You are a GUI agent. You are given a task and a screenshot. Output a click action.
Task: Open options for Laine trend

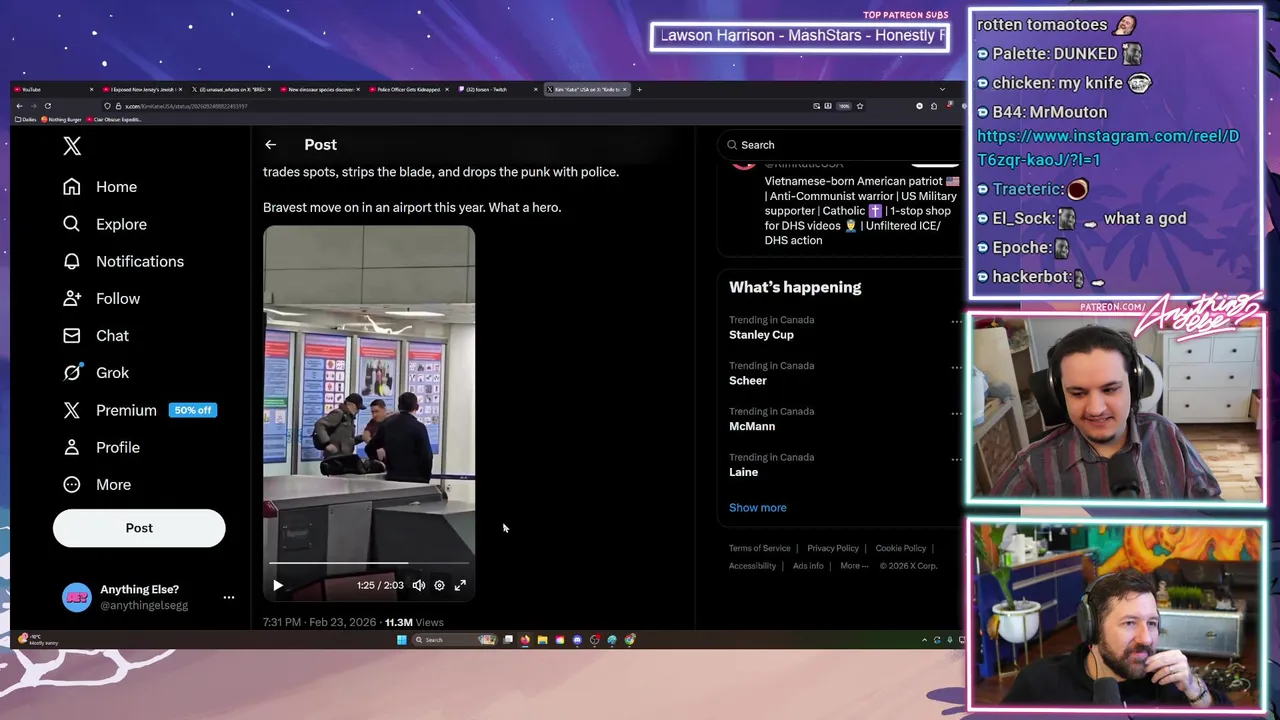956,459
